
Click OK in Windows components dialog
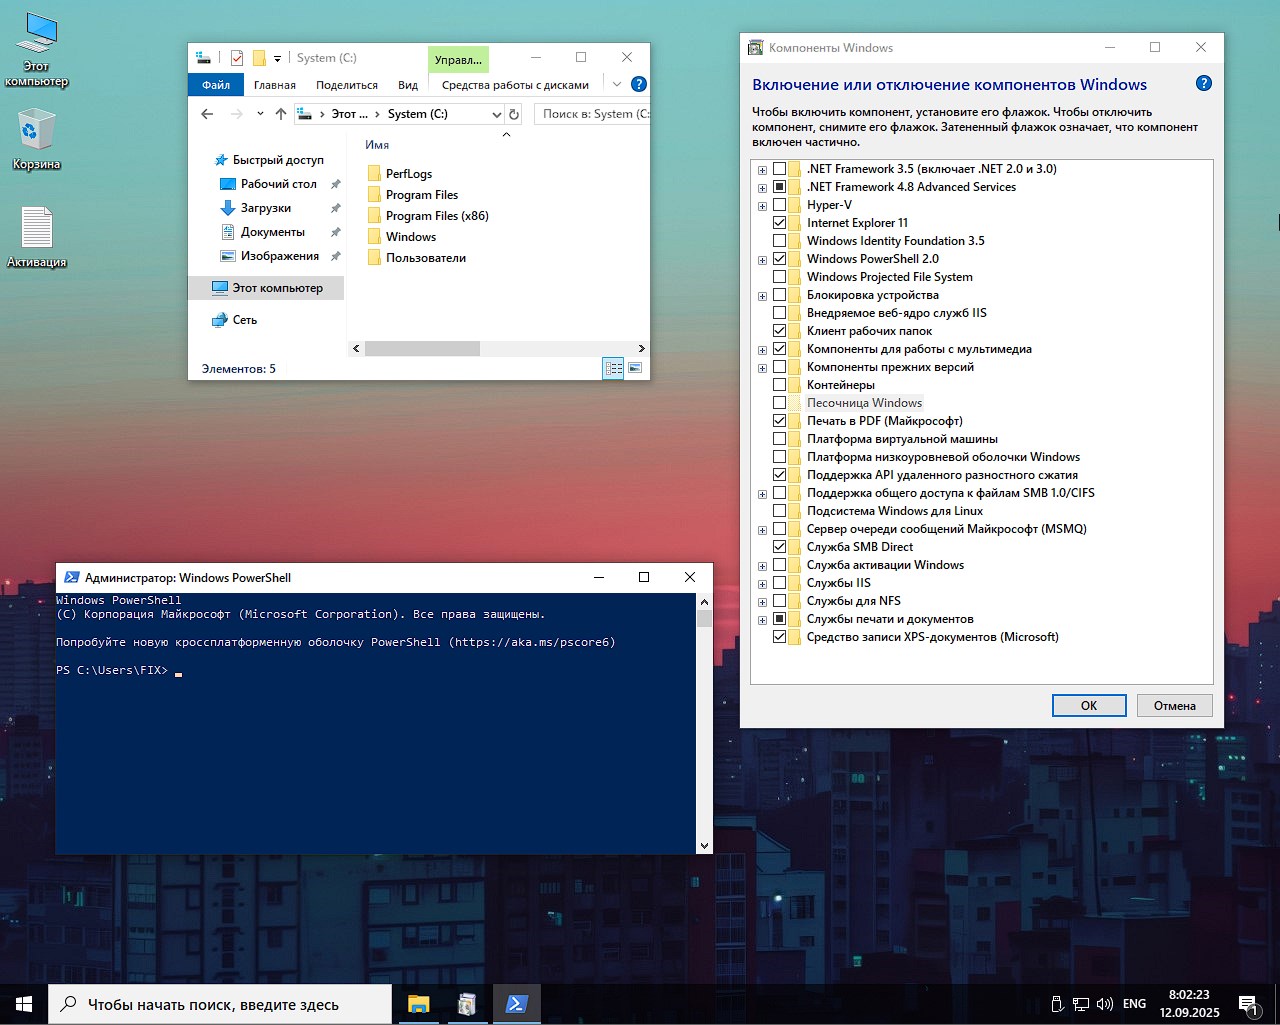click(x=1089, y=705)
